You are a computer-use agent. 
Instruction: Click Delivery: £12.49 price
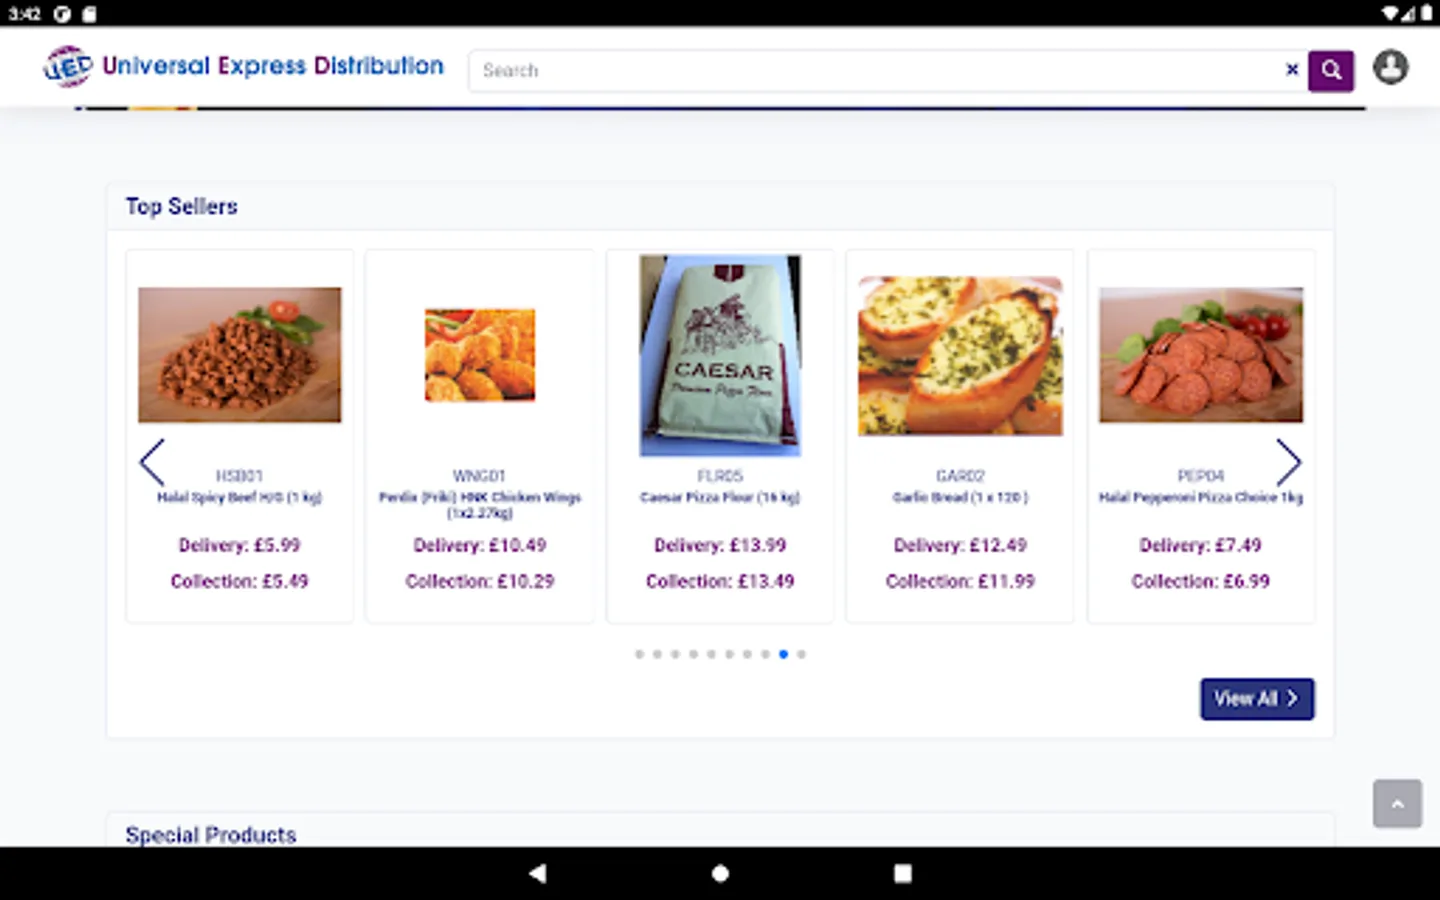(x=960, y=545)
